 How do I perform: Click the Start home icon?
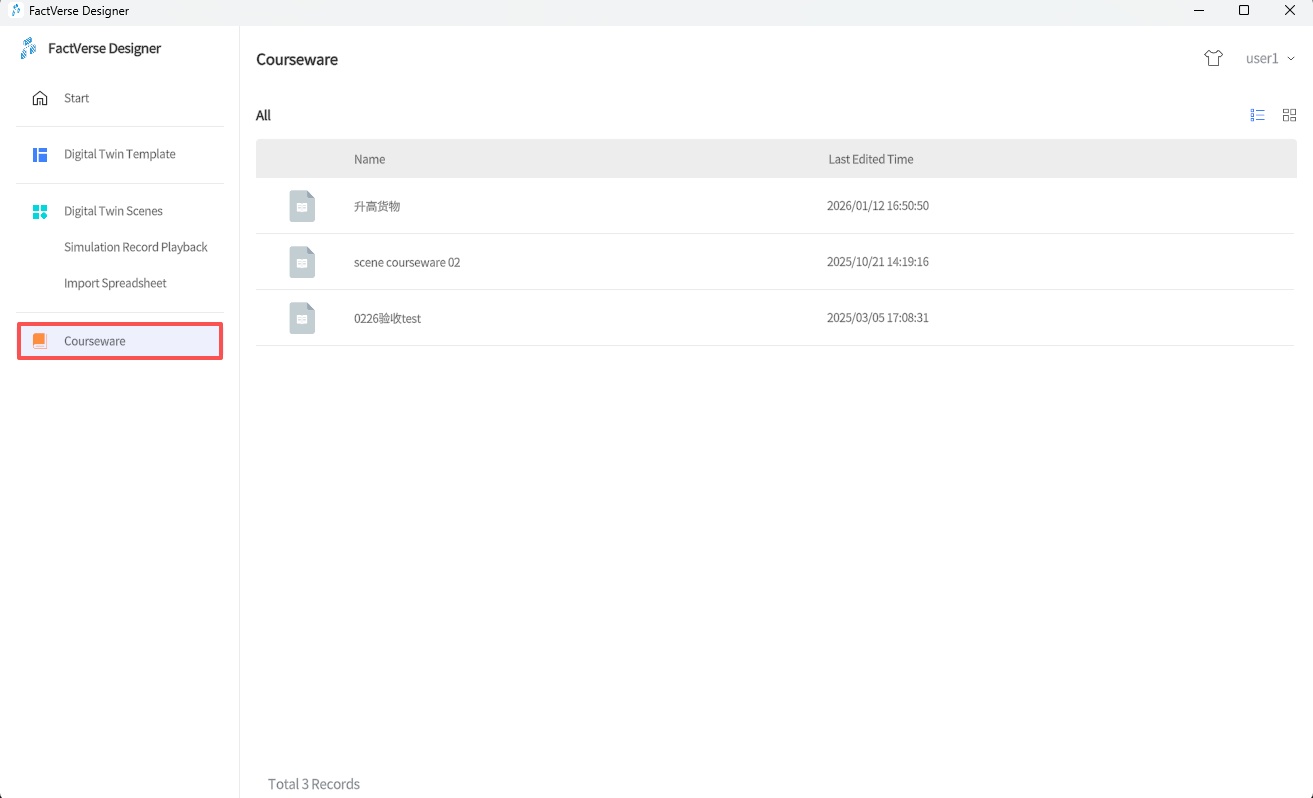(x=40, y=98)
